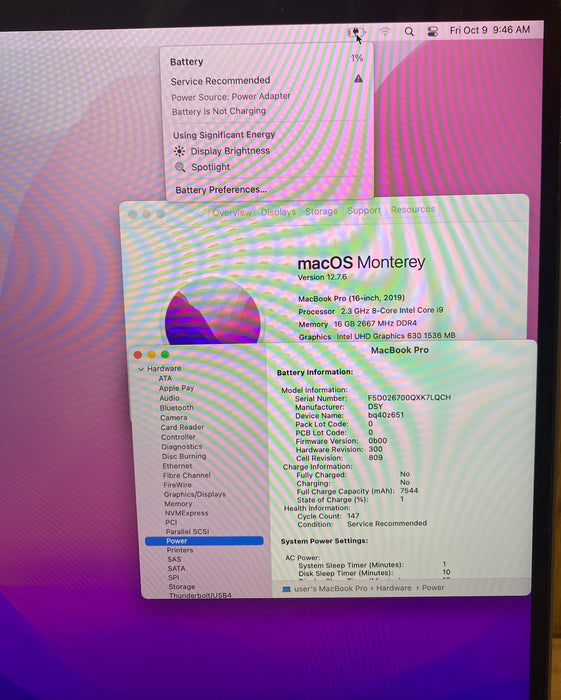Click Cycle Count value 147
Viewport: 561px width, 700px height.
(353, 516)
